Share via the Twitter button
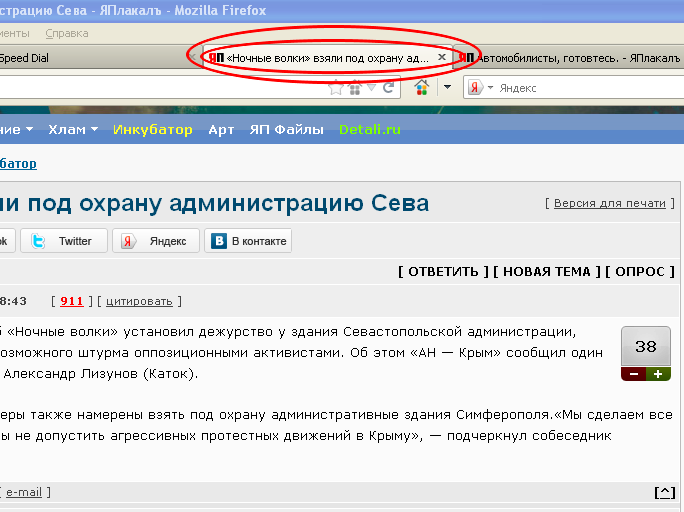Image resolution: width=684 pixels, height=512 pixels. point(64,241)
